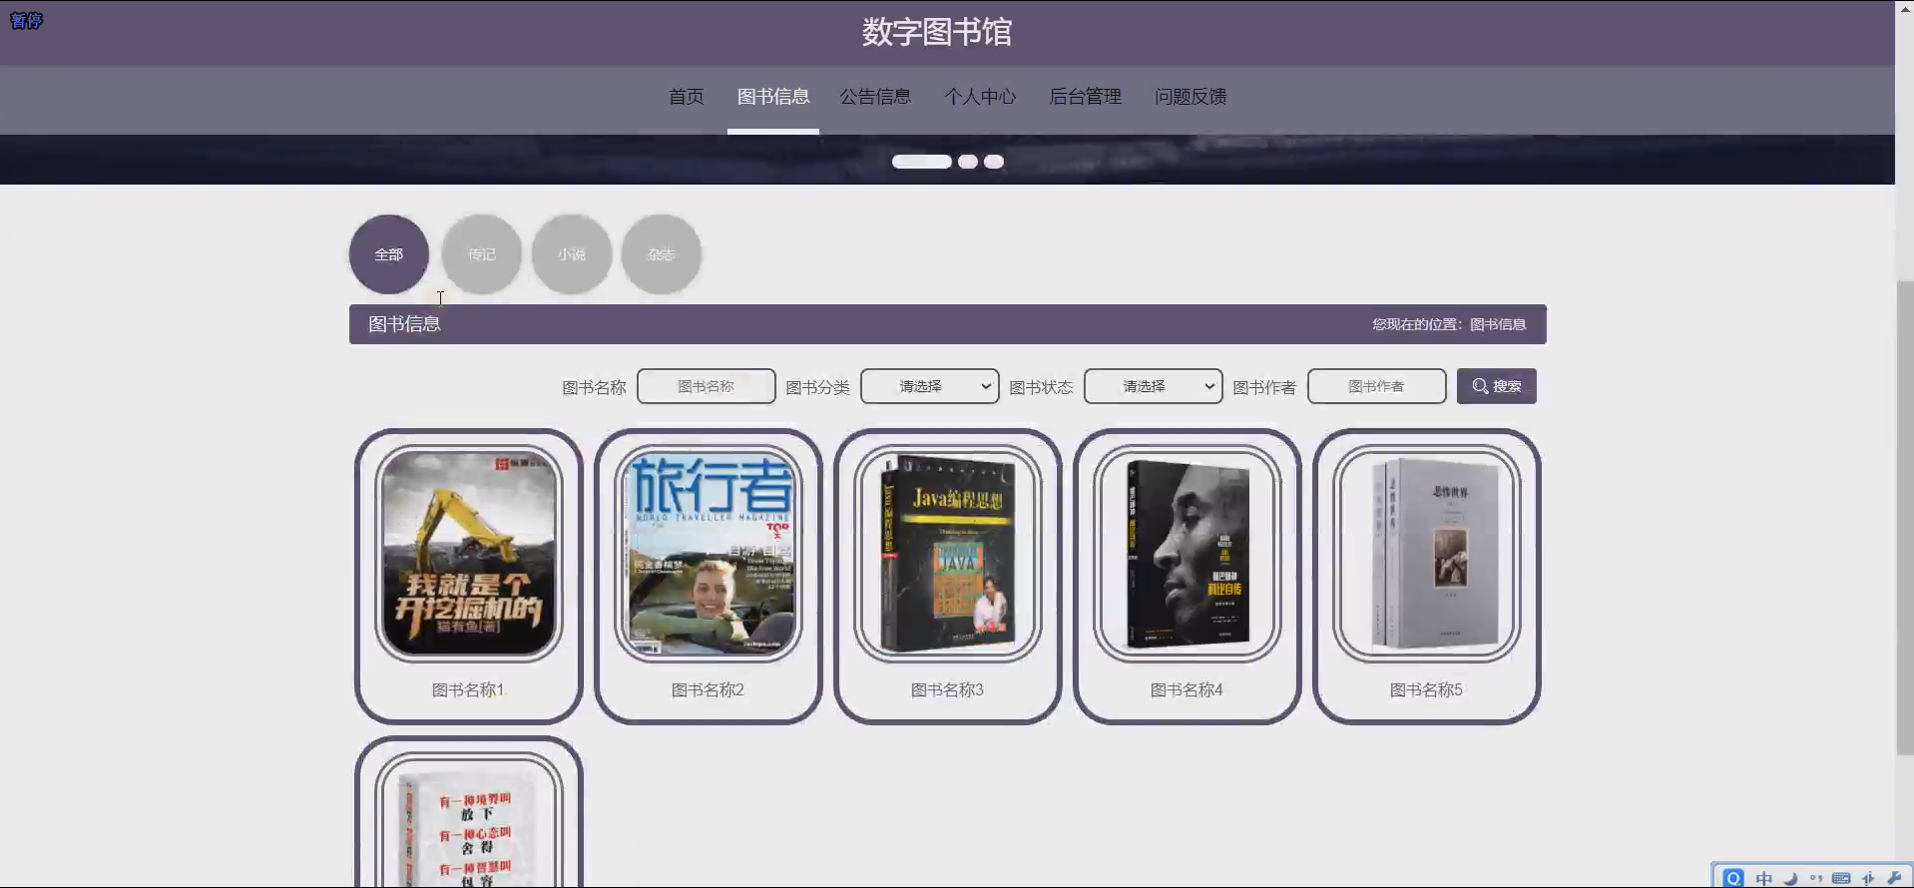Viewport: 1914px width, 888px height.
Task: Filter books by 小说 category circle
Action: [571, 254]
